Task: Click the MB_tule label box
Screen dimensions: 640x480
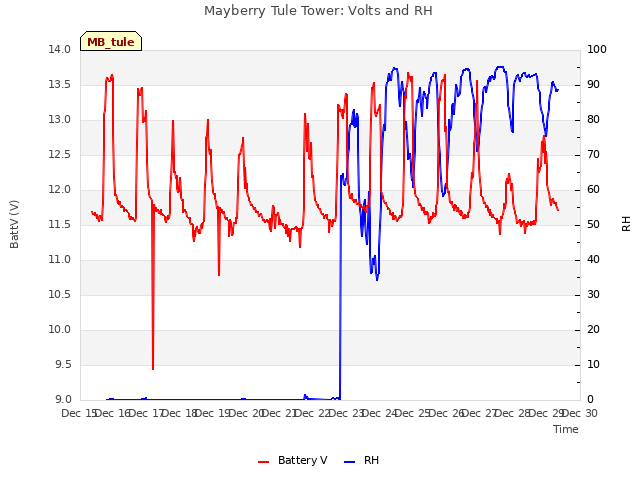Action: point(111,41)
